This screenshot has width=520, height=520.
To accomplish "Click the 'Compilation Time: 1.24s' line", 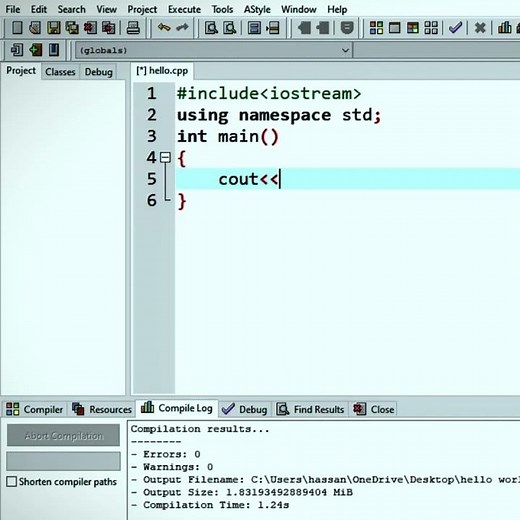I will pyautogui.click(x=210, y=505).
